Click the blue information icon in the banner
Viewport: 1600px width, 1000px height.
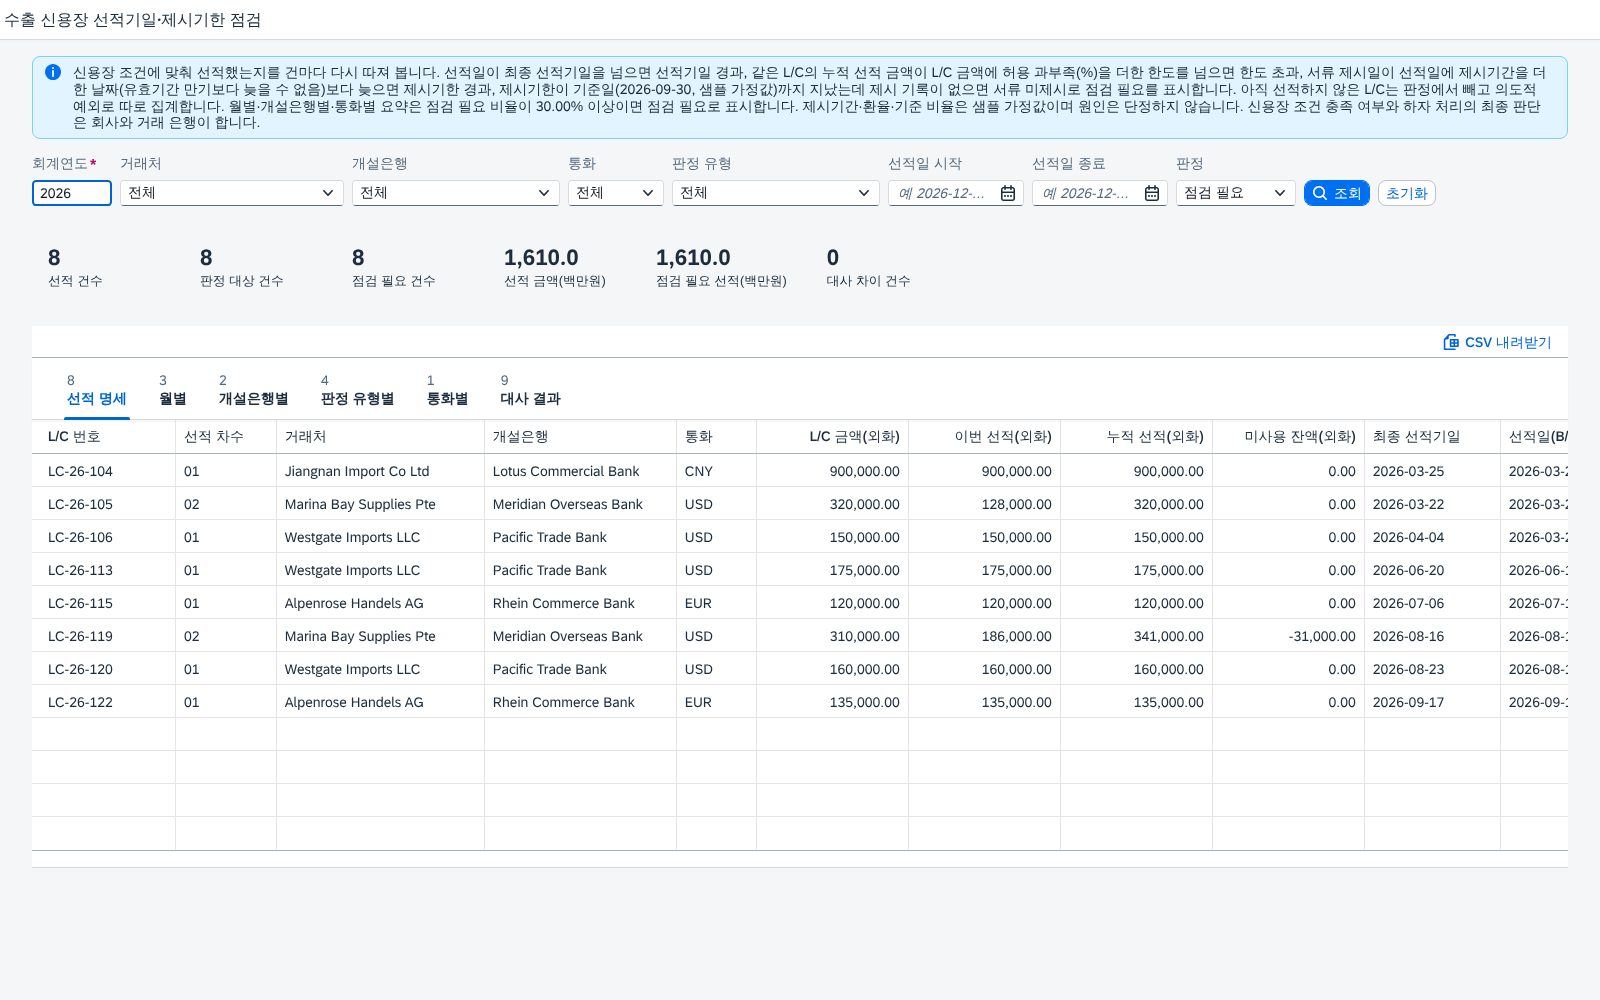coord(53,72)
